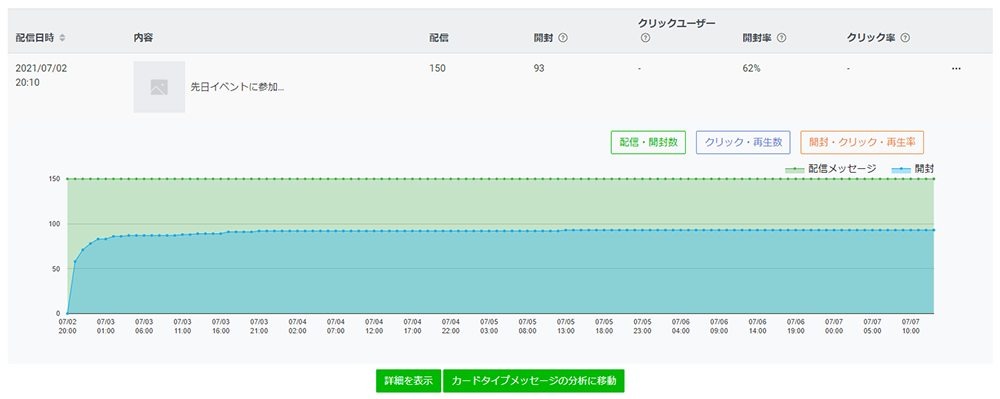This screenshot has height=399, width=1000.
Task: Switch to 開封・クリック・再生率 chart tab
Action: click(x=862, y=143)
